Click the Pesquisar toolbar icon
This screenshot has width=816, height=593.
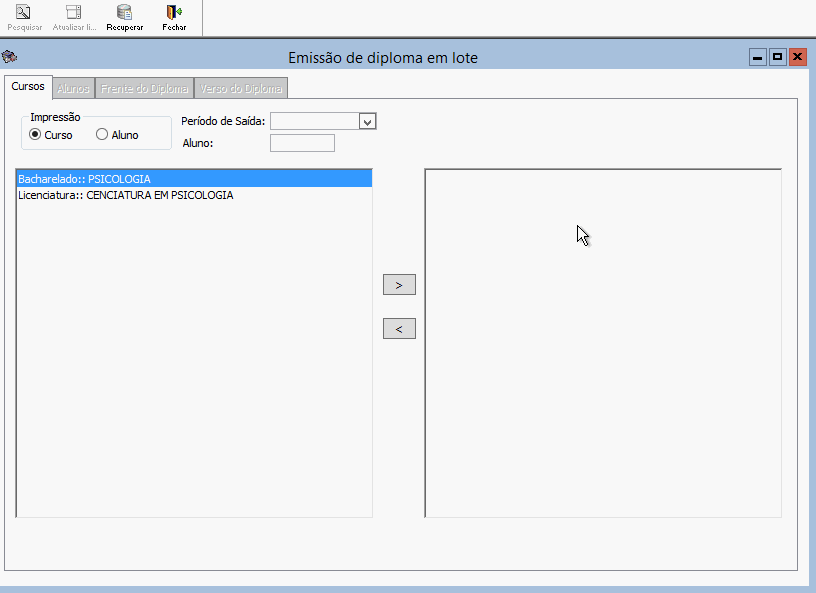click(x=22, y=13)
